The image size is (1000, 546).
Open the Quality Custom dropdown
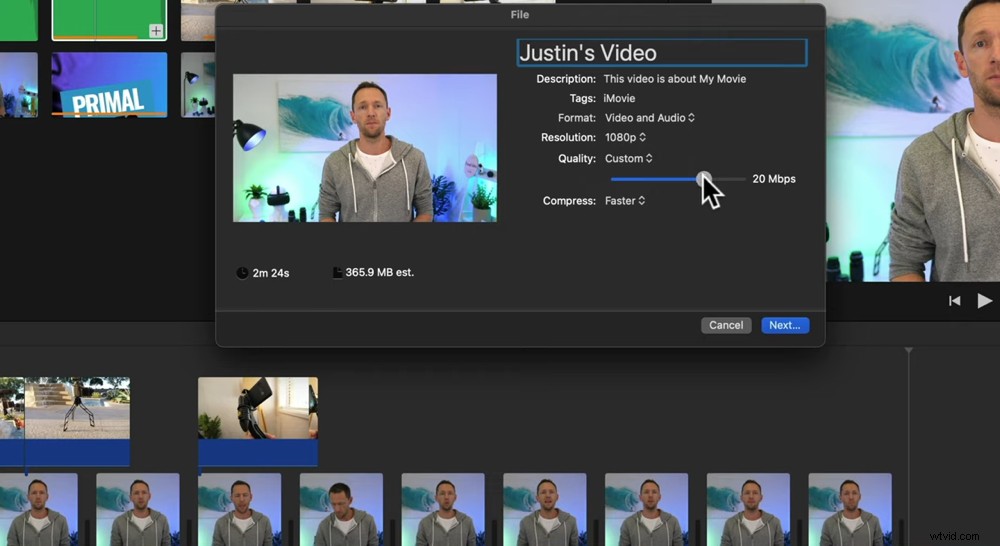click(628, 158)
